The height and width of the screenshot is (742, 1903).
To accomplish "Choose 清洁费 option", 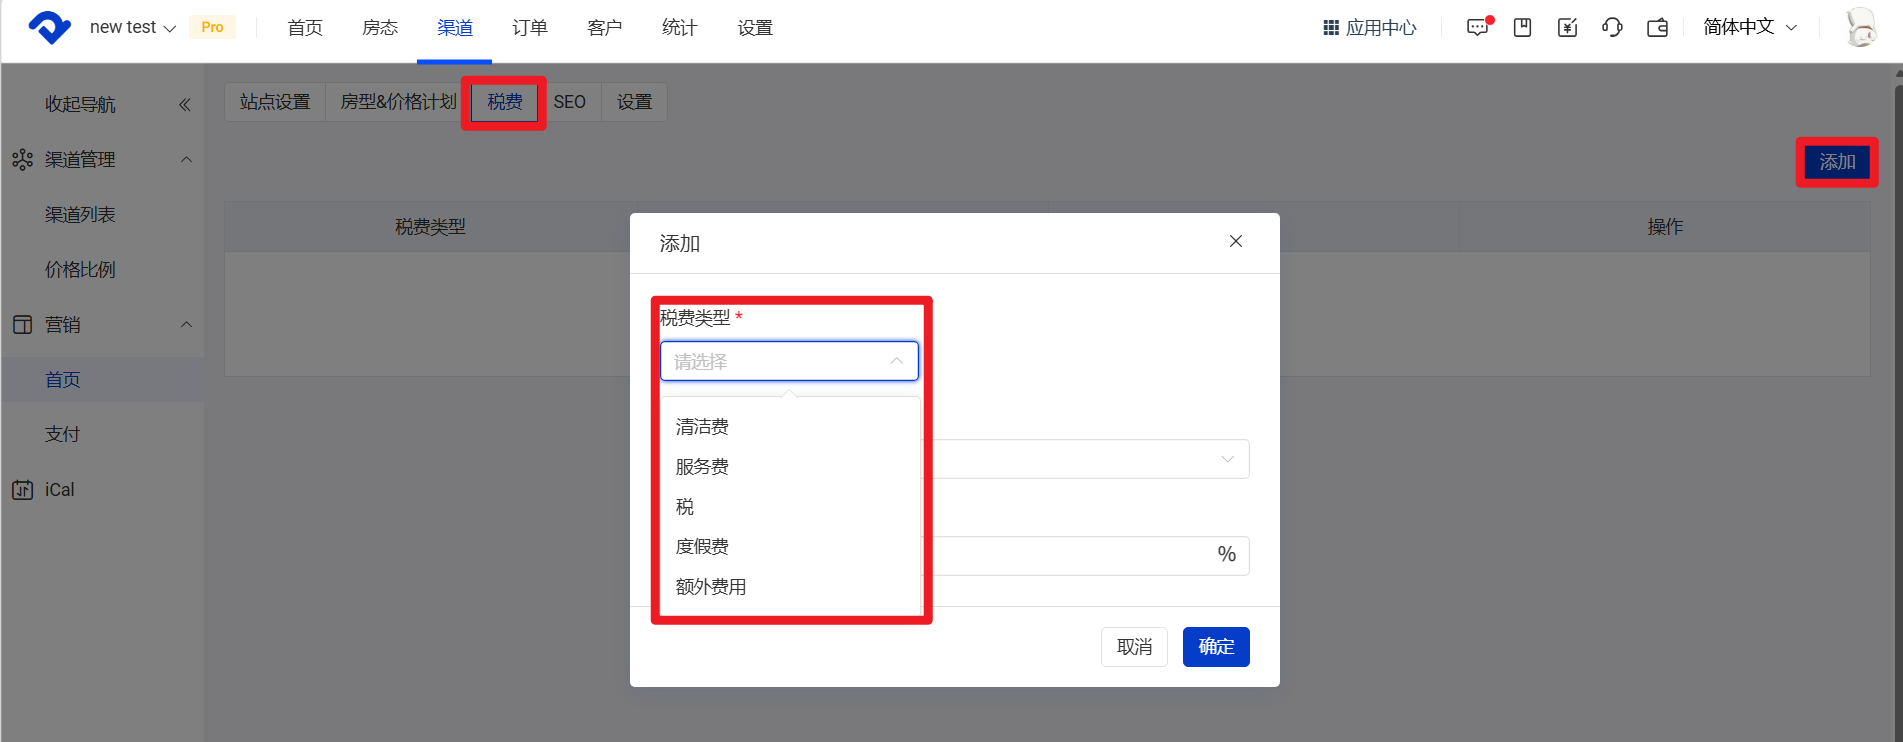I will click(790, 427).
